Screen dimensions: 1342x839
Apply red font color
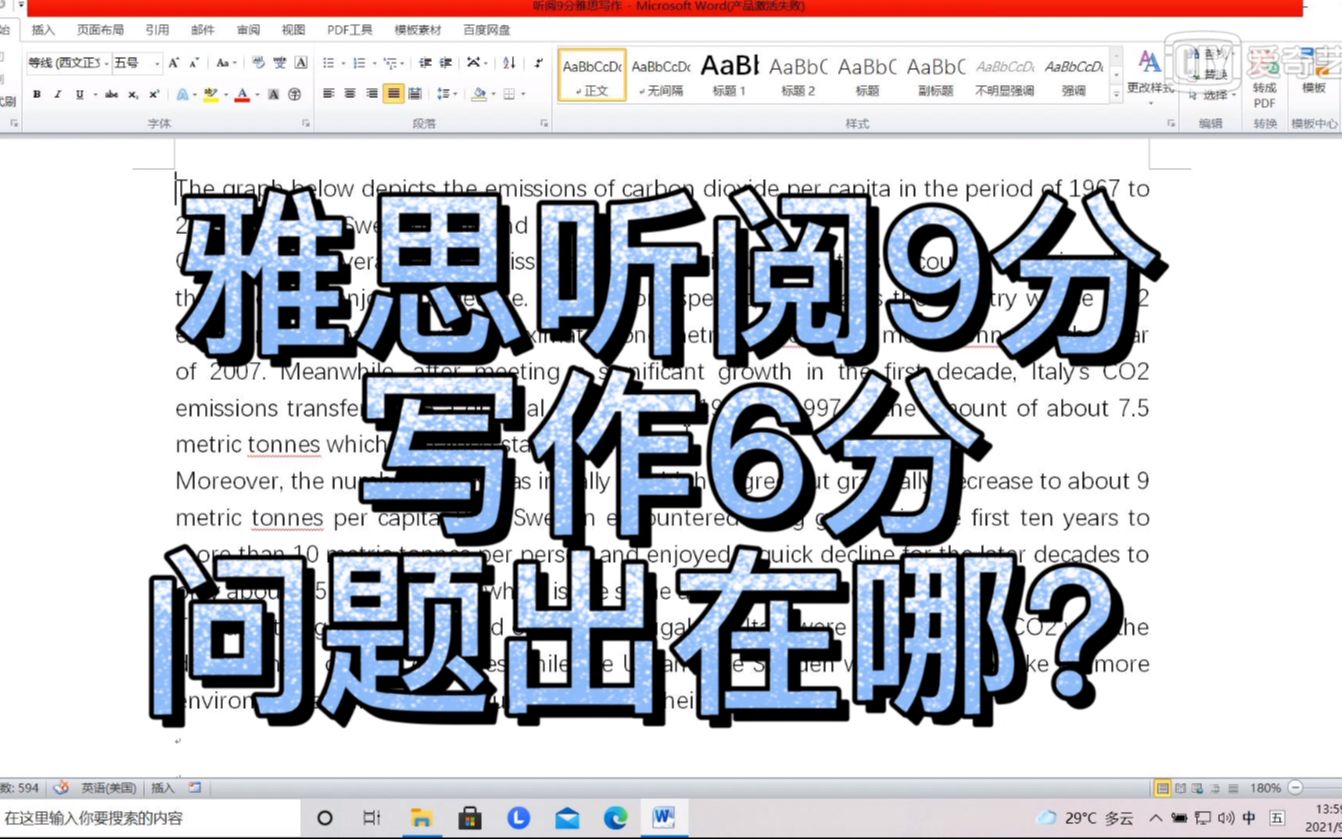click(241, 94)
